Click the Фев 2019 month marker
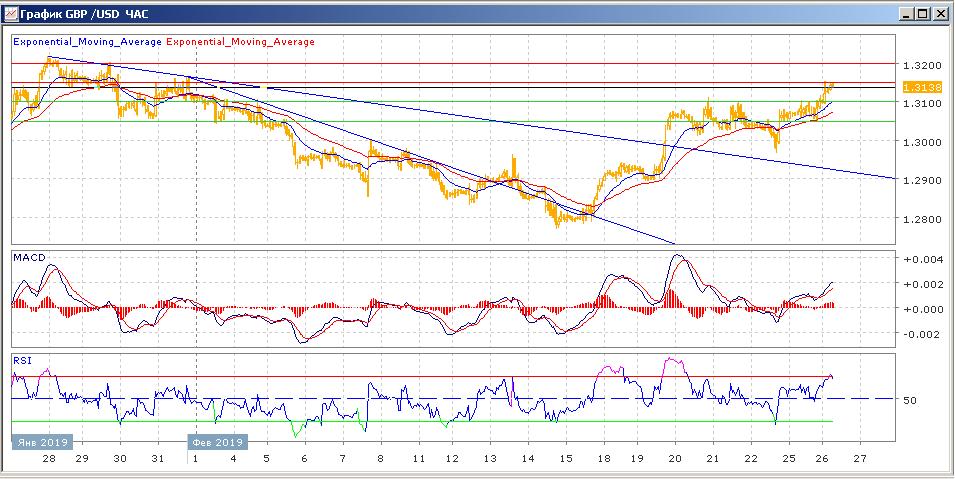Screen dimensions: 955x479 [x=216, y=442]
